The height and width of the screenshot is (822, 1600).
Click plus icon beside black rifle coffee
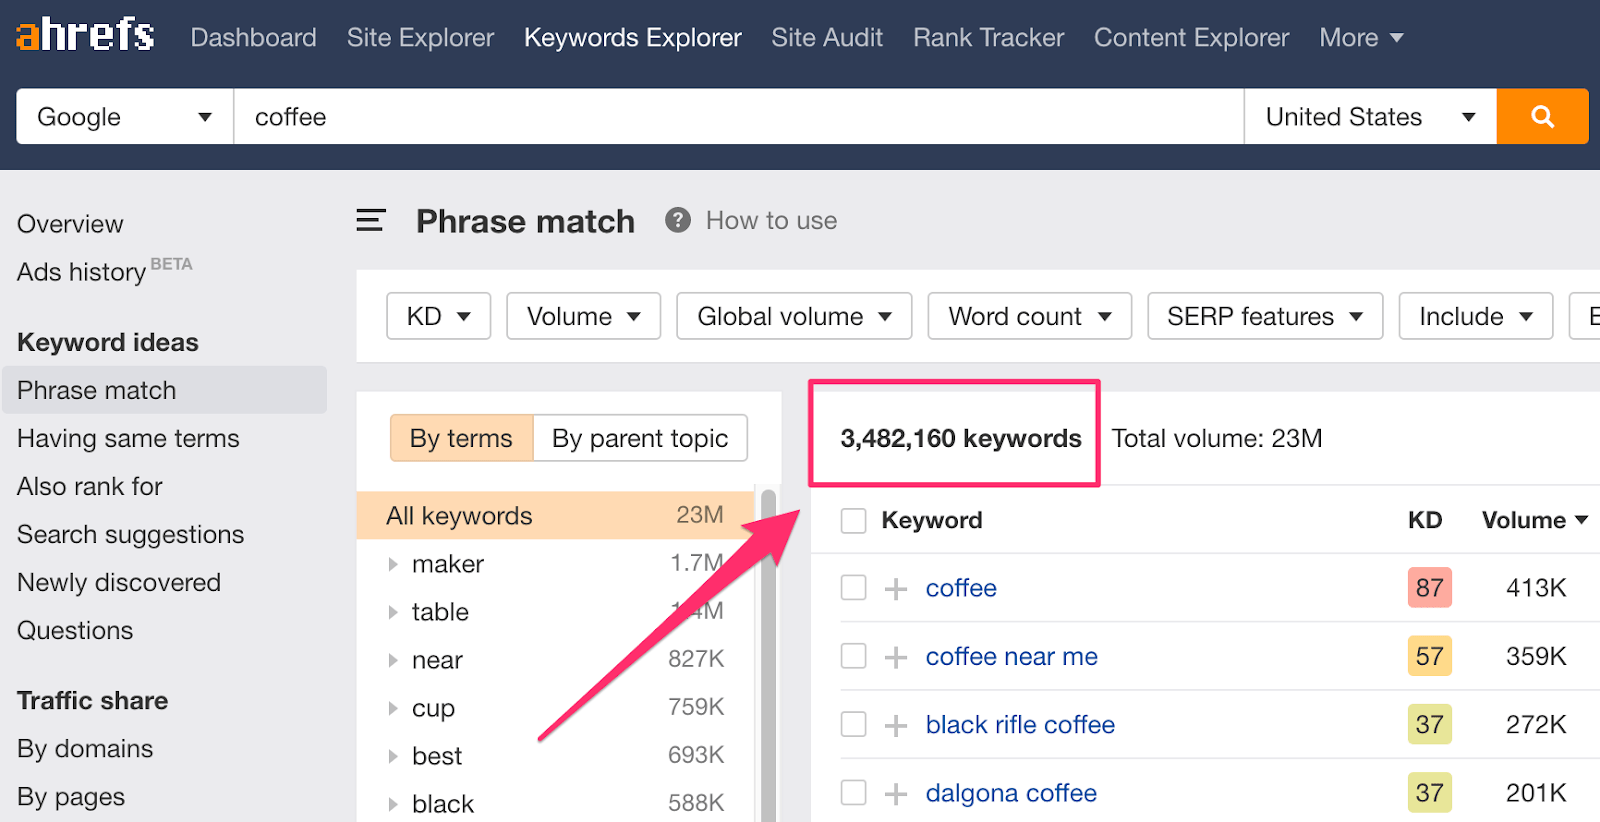tap(896, 725)
